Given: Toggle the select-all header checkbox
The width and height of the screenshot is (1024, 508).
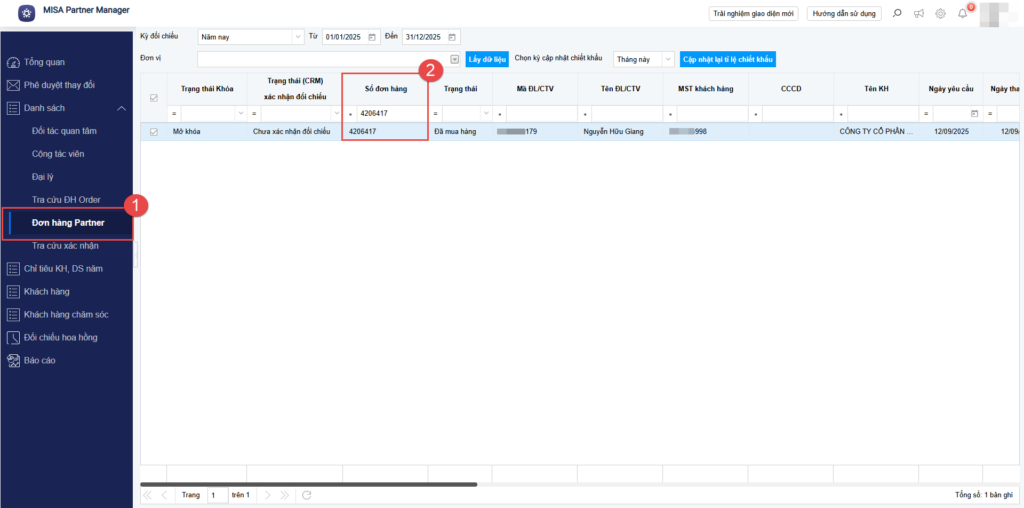Looking at the screenshot, I should [154, 98].
